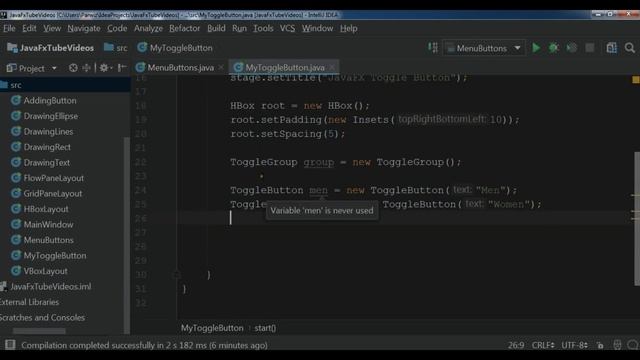Select JavaFxTubeVideos.iml file
Viewport: 640px width, 360px height.
tap(46, 287)
